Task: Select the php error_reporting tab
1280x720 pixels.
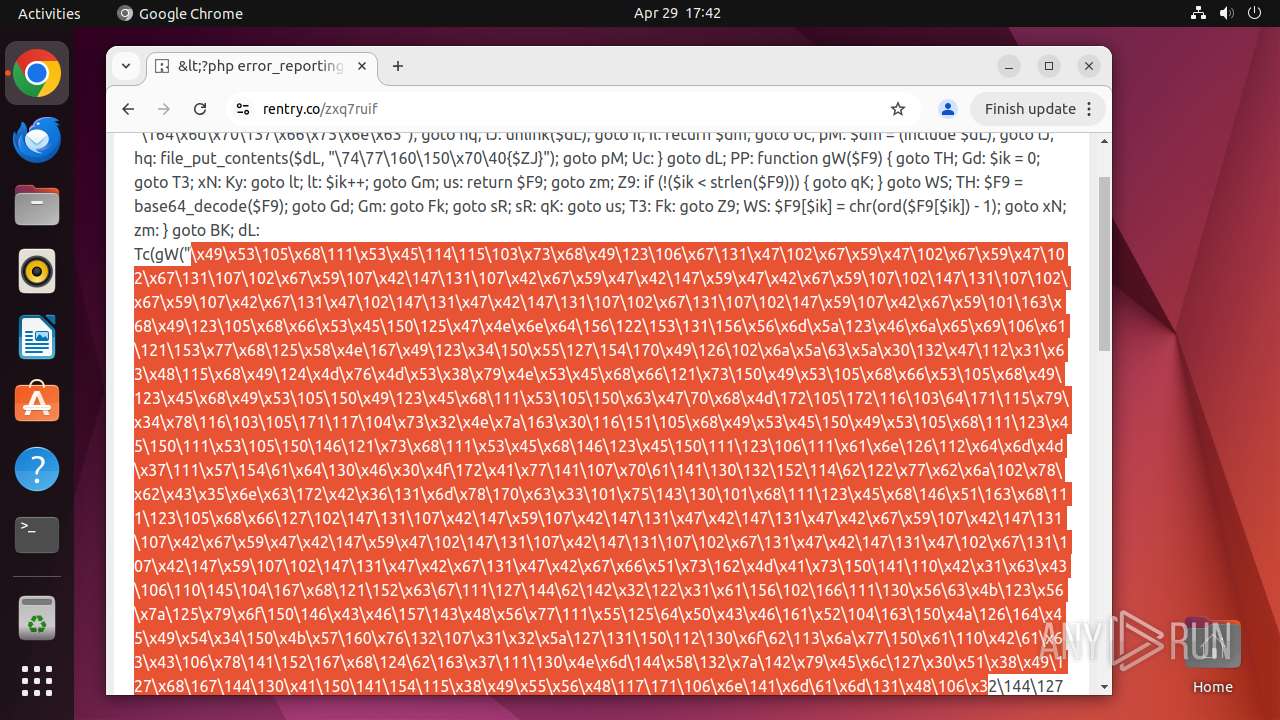Action: point(262,66)
